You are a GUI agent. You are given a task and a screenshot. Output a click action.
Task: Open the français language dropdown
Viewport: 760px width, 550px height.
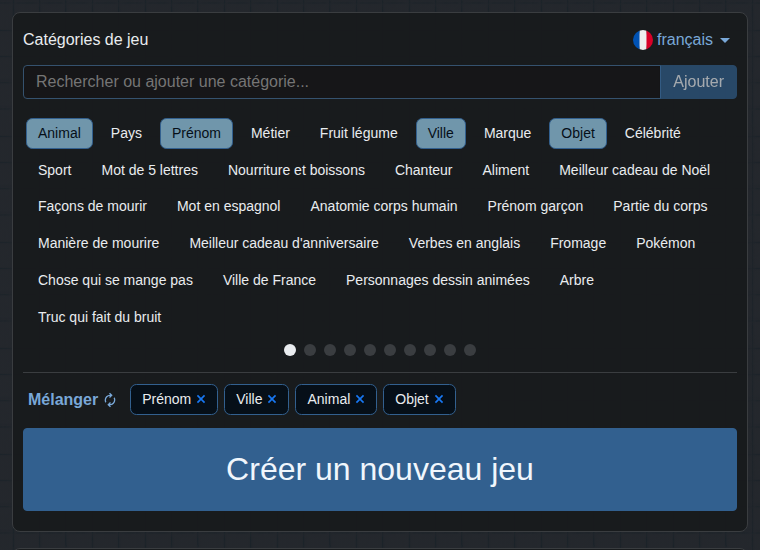point(681,40)
